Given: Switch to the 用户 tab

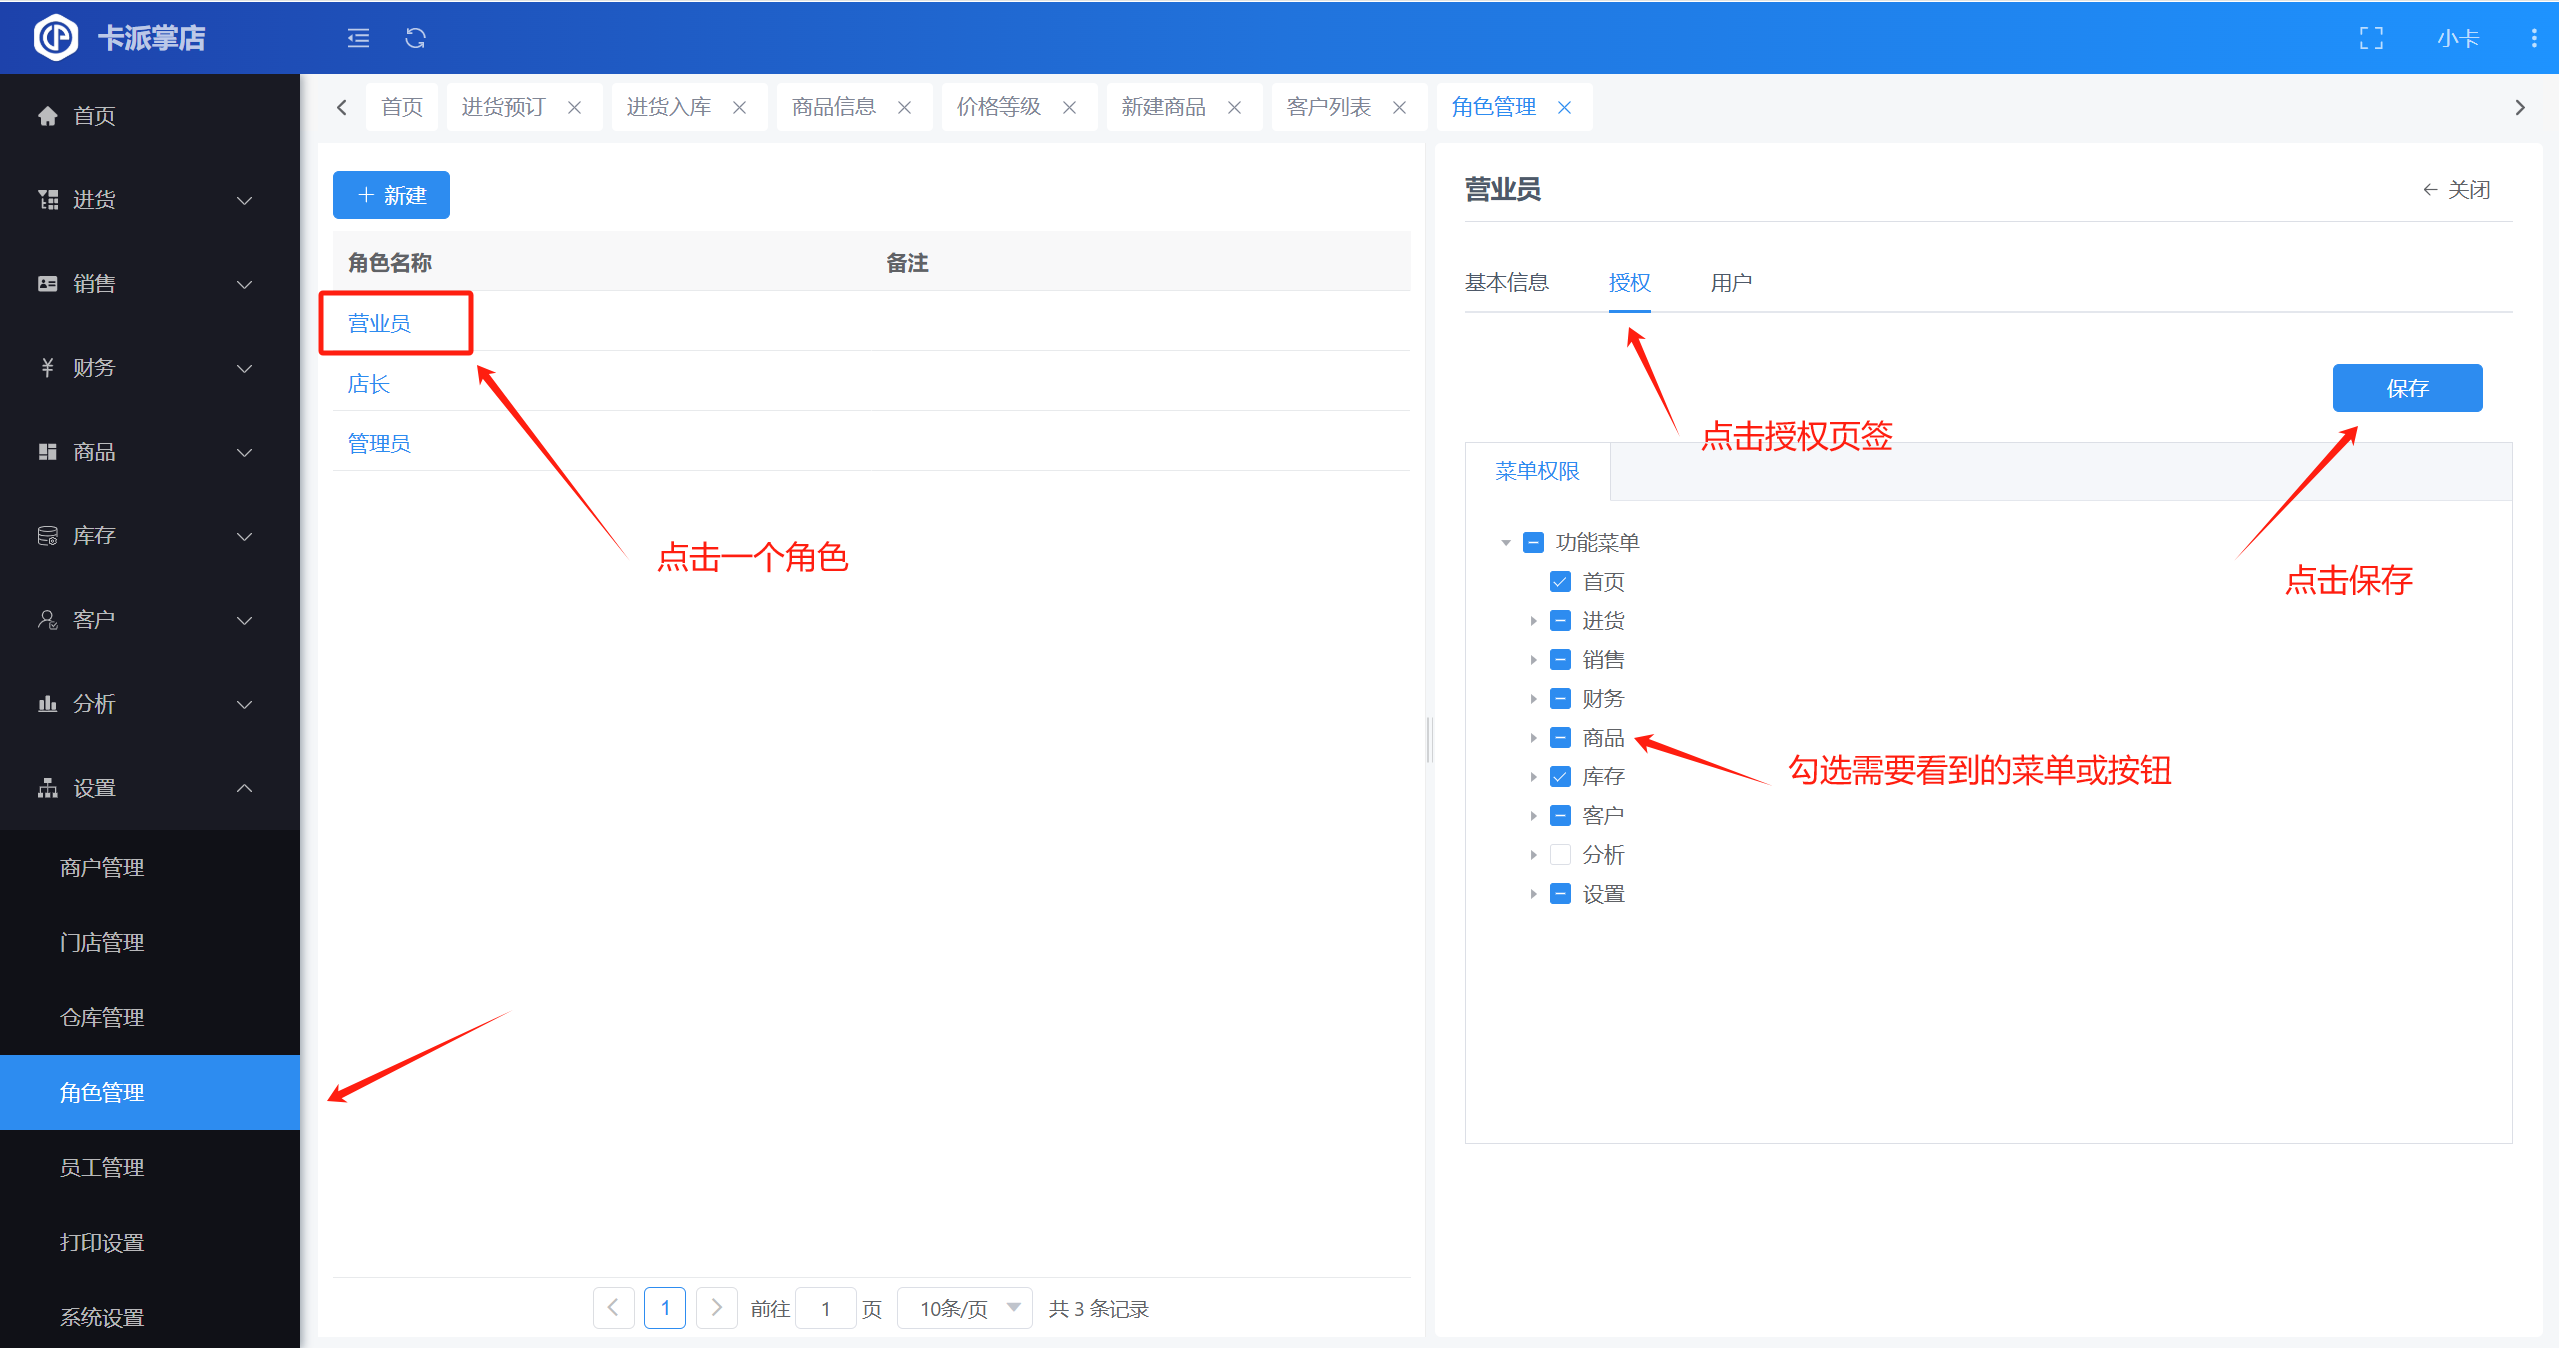Looking at the screenshot, I should [x=1730, y=283].
